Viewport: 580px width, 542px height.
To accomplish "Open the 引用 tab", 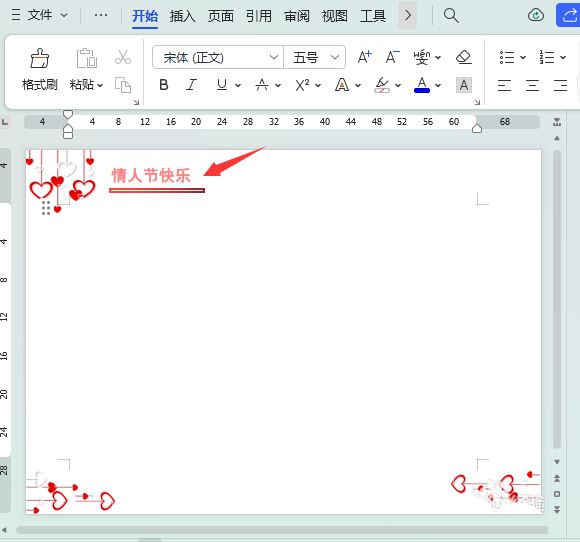I will click(x=259, y=16).
